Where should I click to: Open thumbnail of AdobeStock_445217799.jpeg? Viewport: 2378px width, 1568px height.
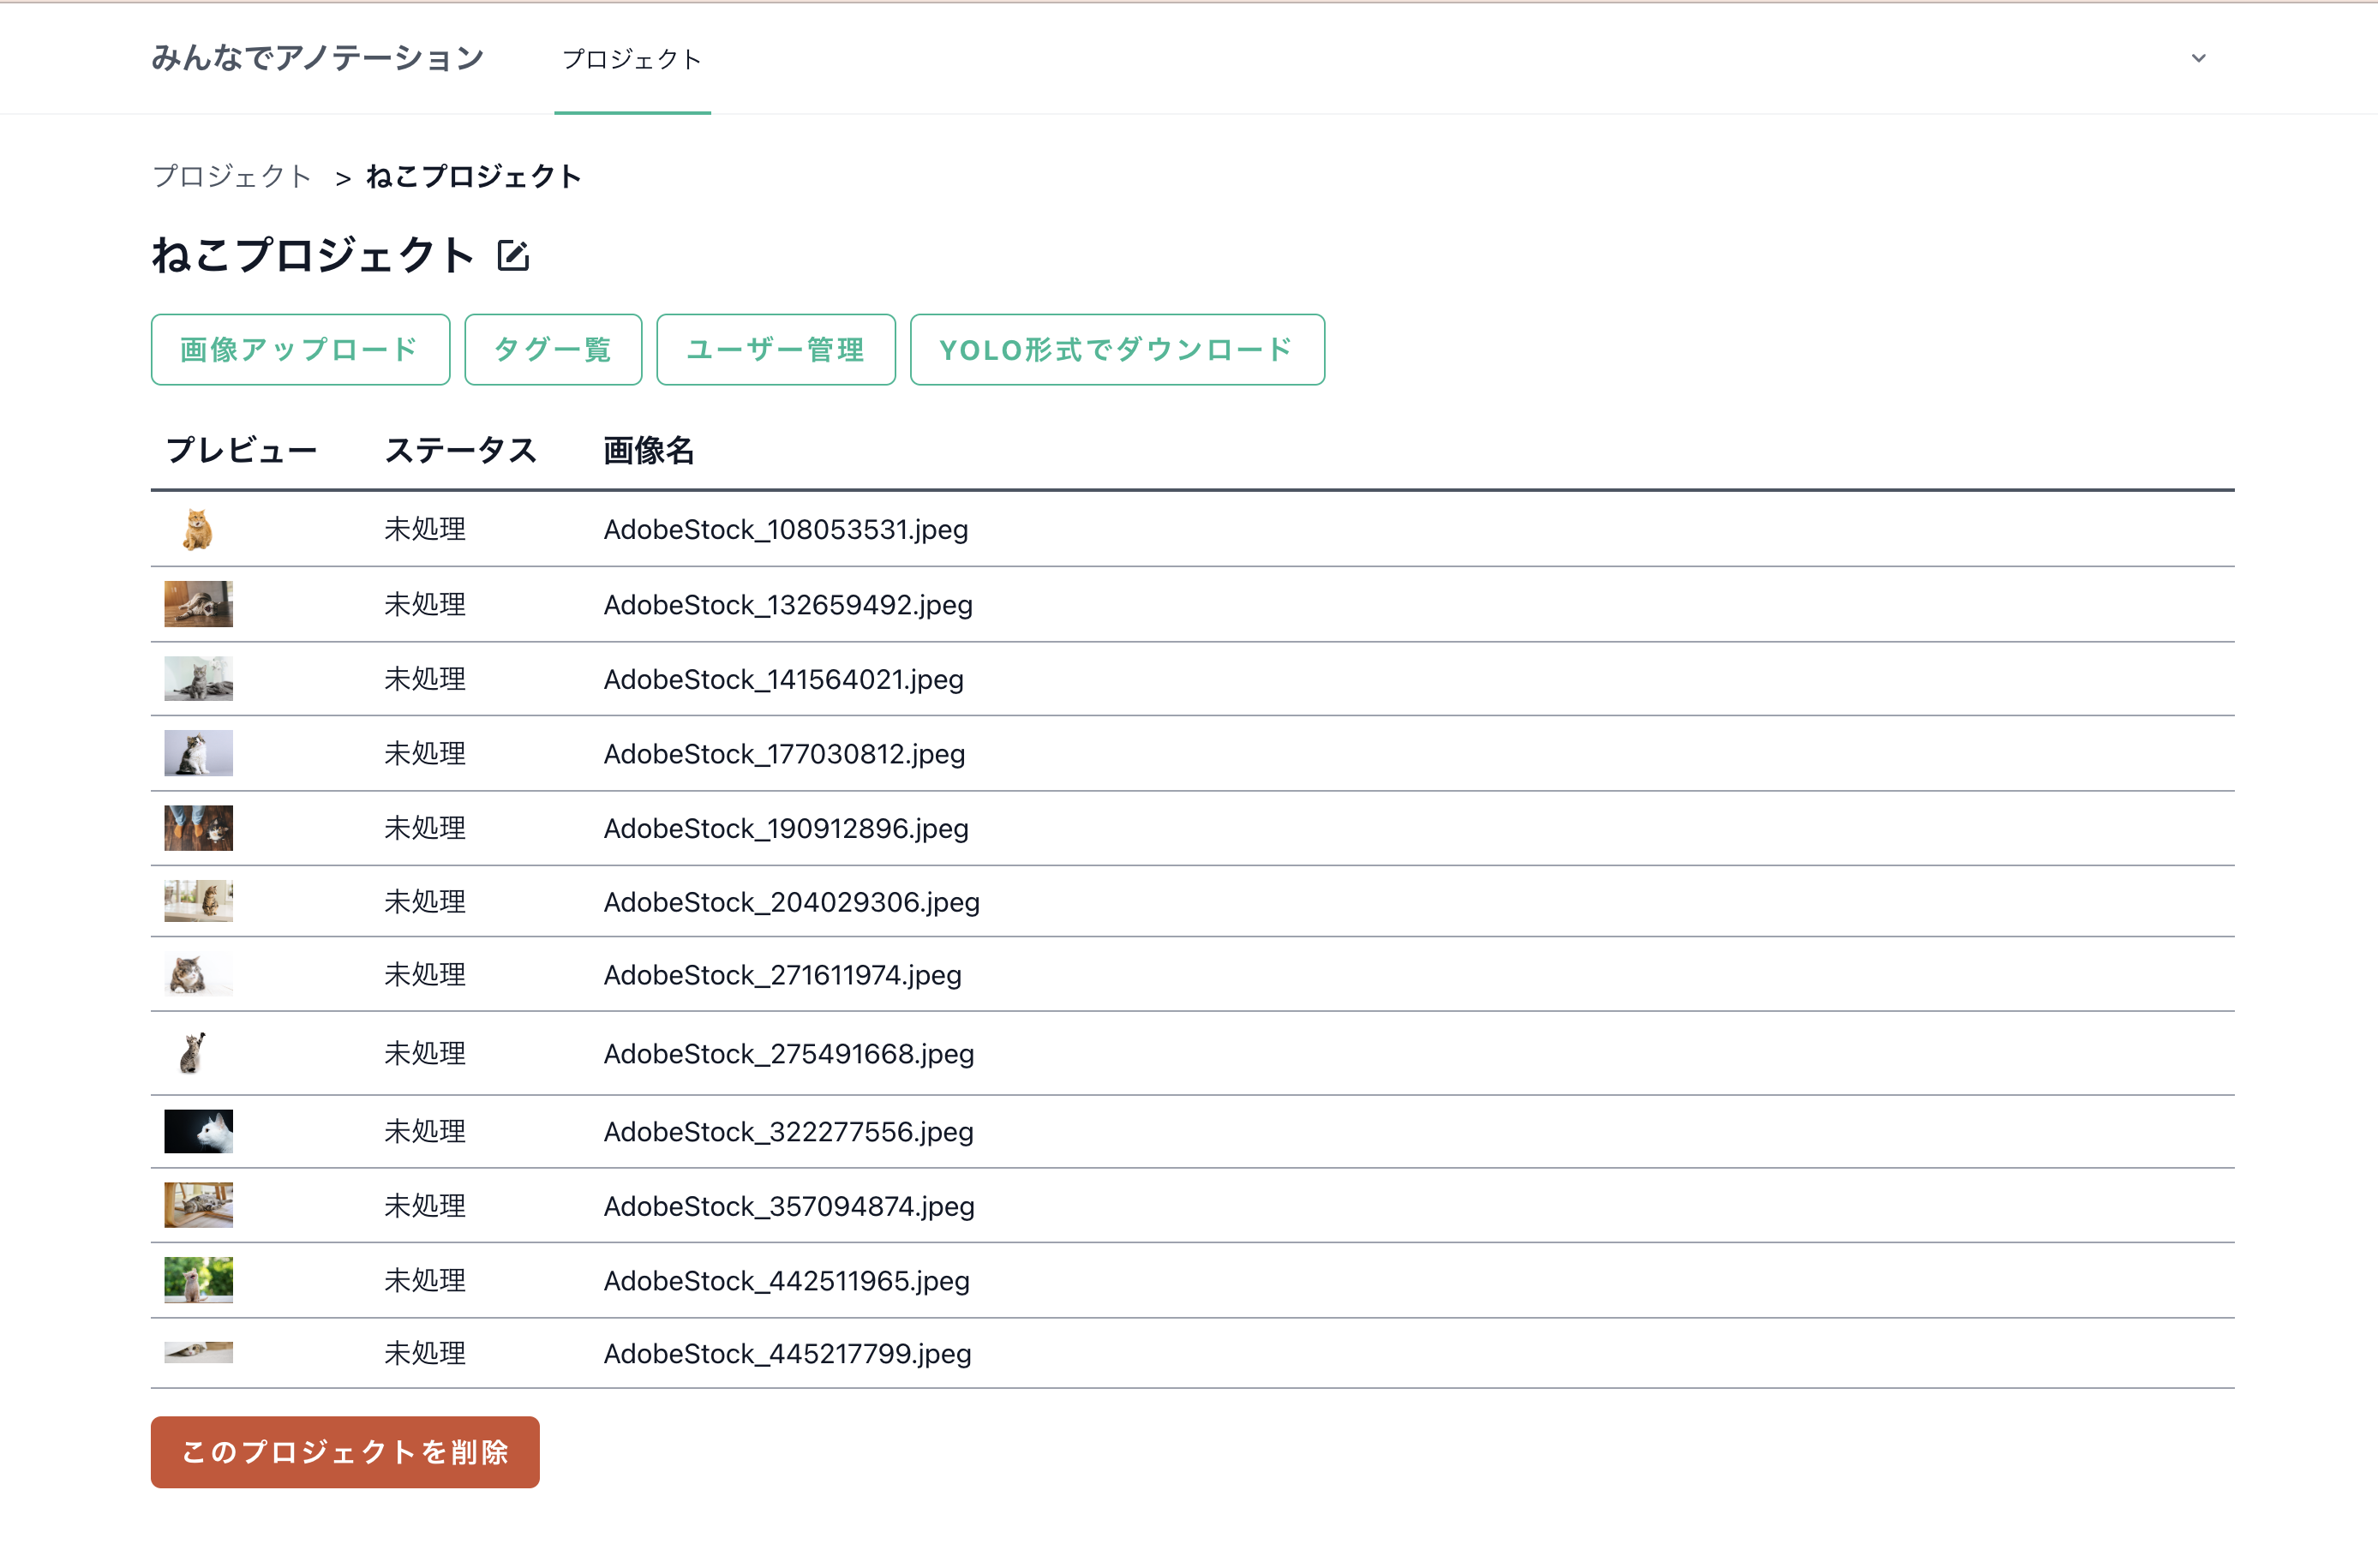198,1353
